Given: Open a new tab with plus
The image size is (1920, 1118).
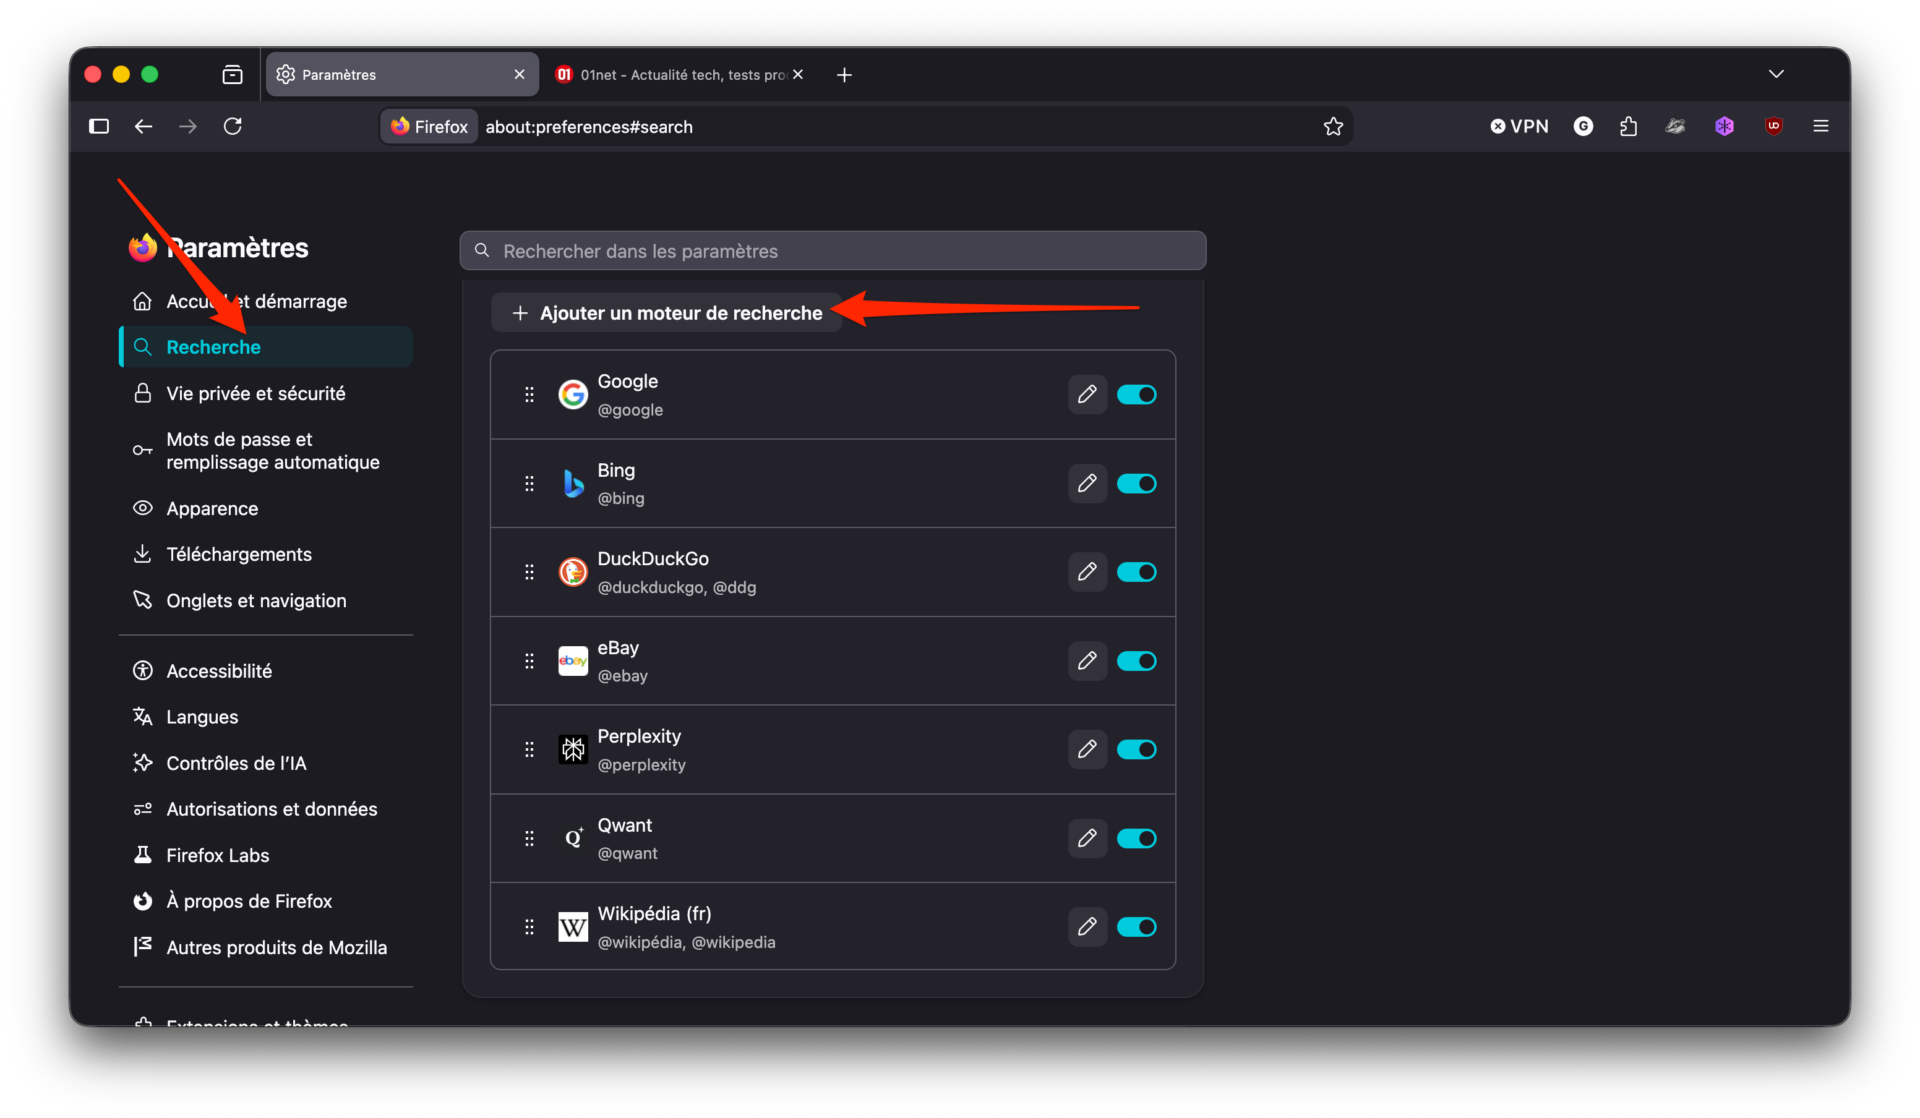Looking at the screenshot, I should (x=844, y=75).
